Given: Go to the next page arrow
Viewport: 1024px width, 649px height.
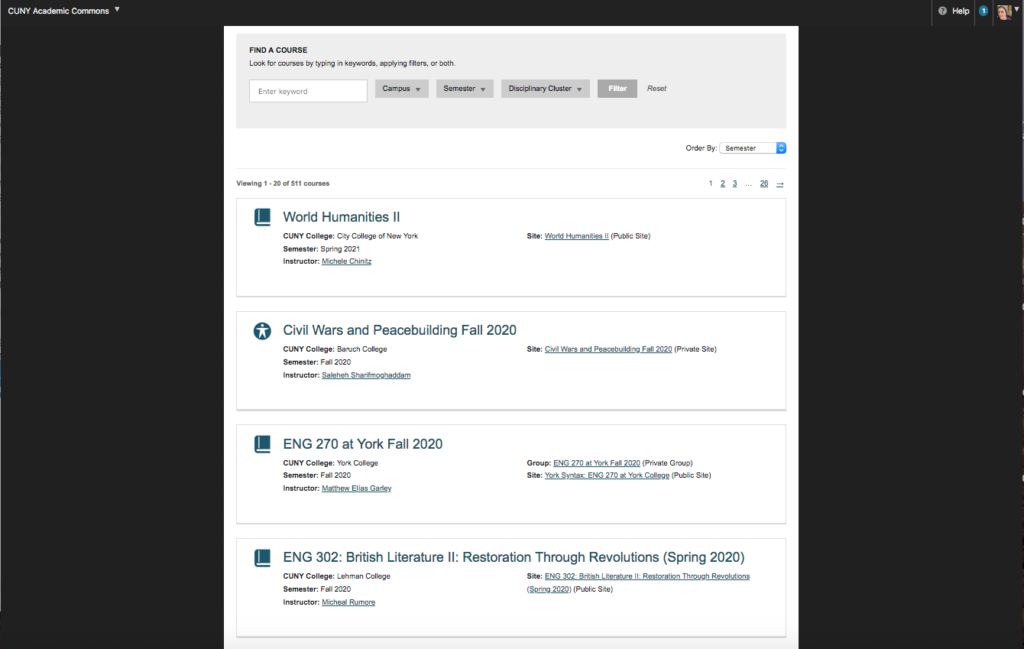Looking at the screenshot, I should tap(780, 183).
